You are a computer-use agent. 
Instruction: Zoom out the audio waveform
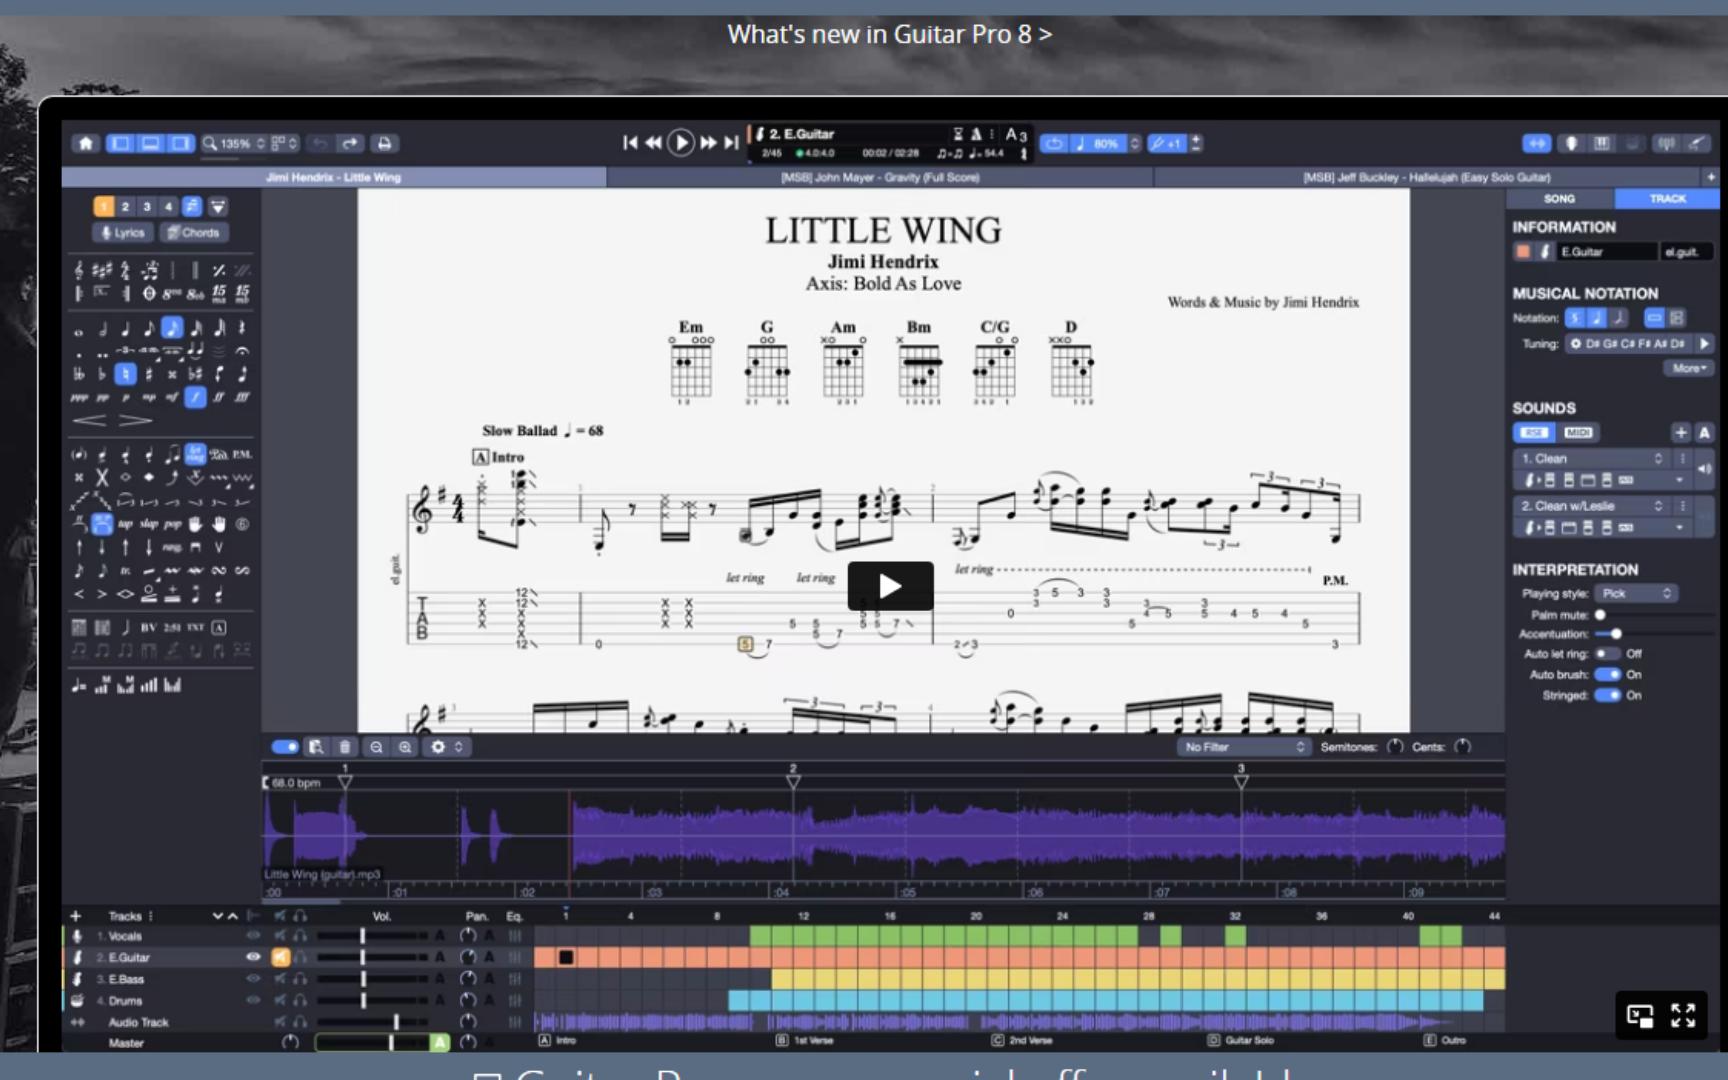[376, 747]
